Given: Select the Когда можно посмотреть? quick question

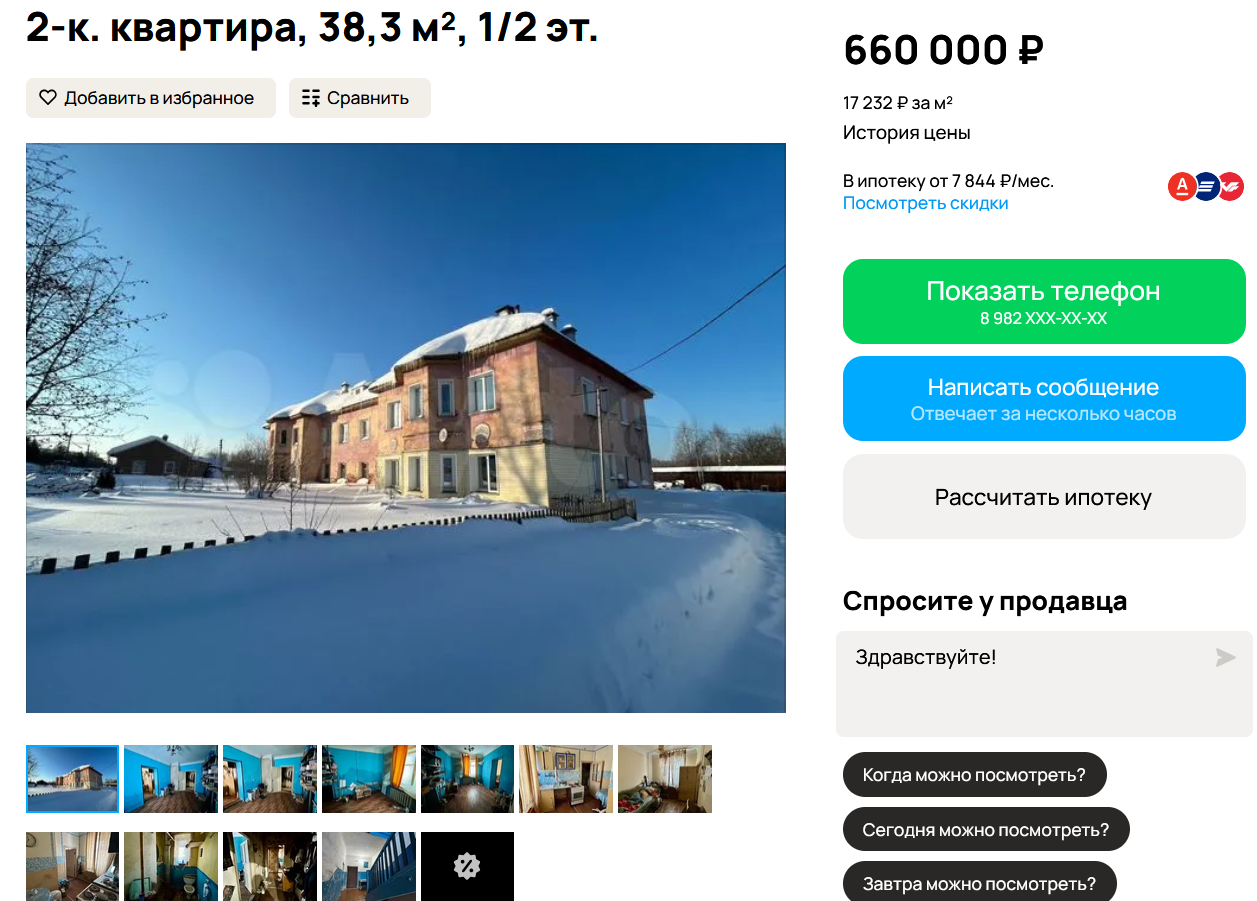Looking at the screenshot, I should (974, 775).
